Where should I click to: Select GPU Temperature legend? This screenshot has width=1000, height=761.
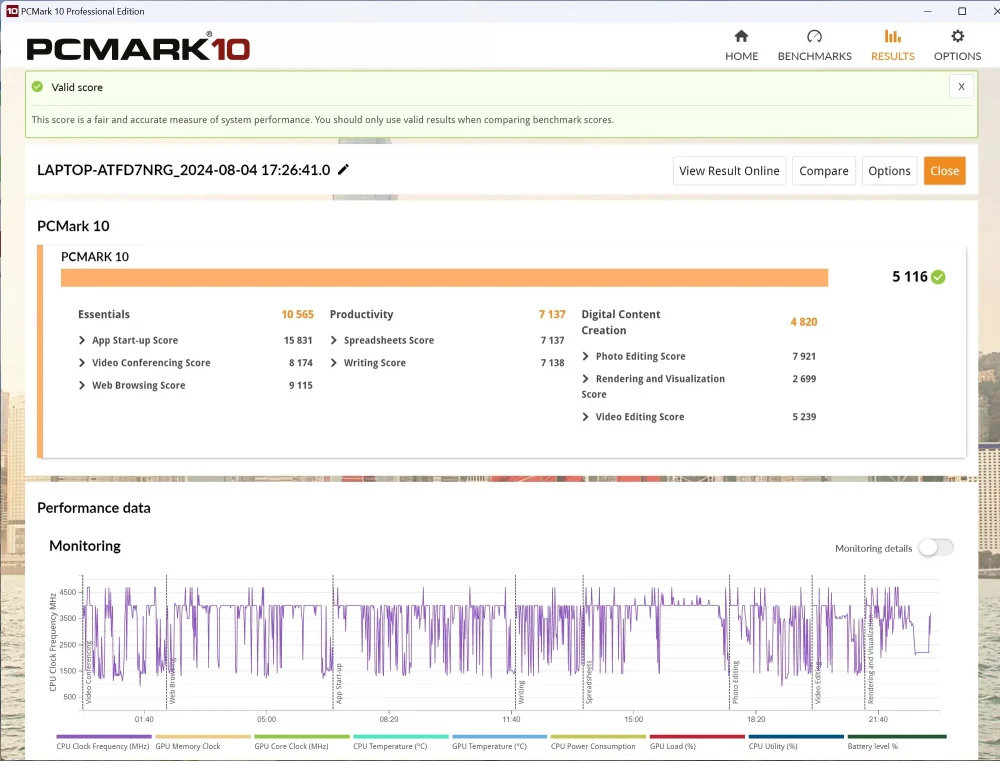[x=499, y=742]
